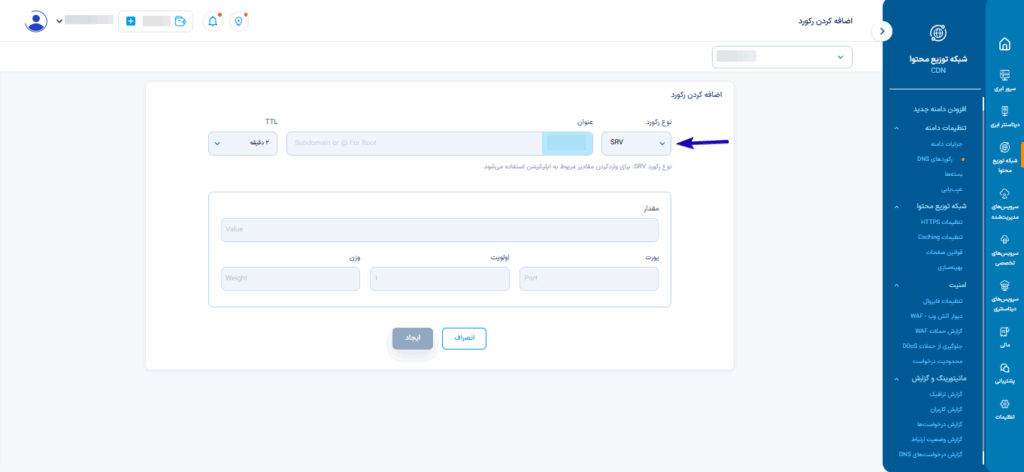This screenshot has height=472, width=1024.
Task: Open سرویس‌های مدیریت‌شده managed services
Action: coord(1004,205)
